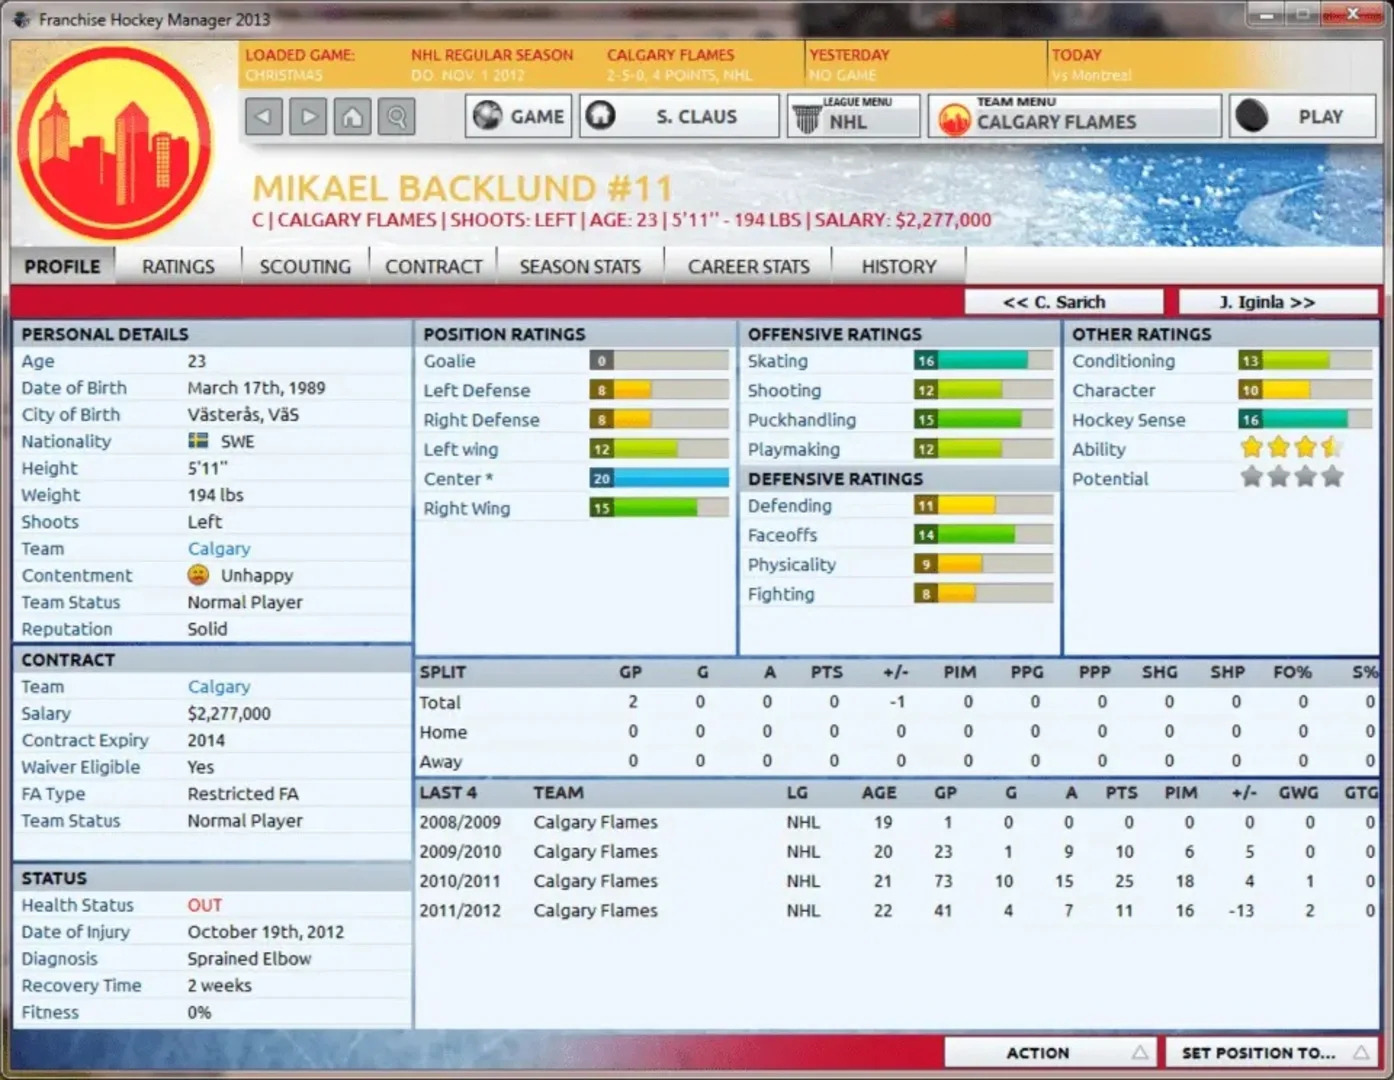Click the Calgary link under Contract
This screenshot has width=1394, height=1080.
[219, 687]
